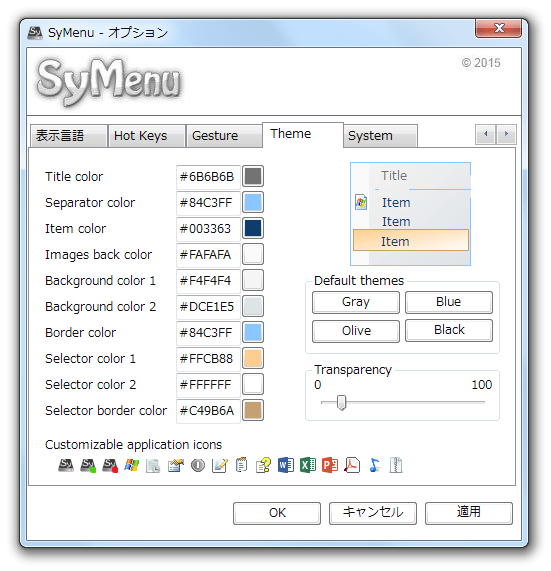Apply the Olive default theme

point(356,331)
